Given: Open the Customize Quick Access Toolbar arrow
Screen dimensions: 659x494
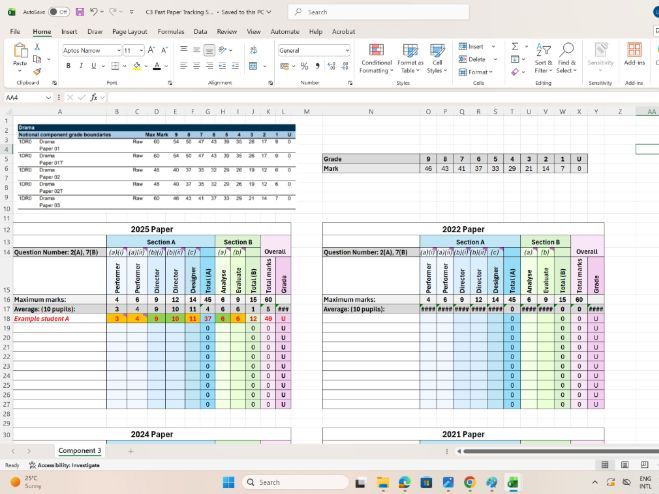Looking at the screenshot, I should [x=132, y=12].
